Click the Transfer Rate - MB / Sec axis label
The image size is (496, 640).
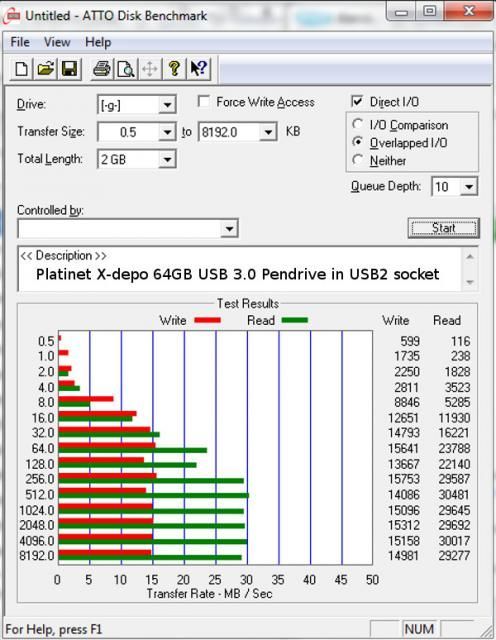click(209, 593)
